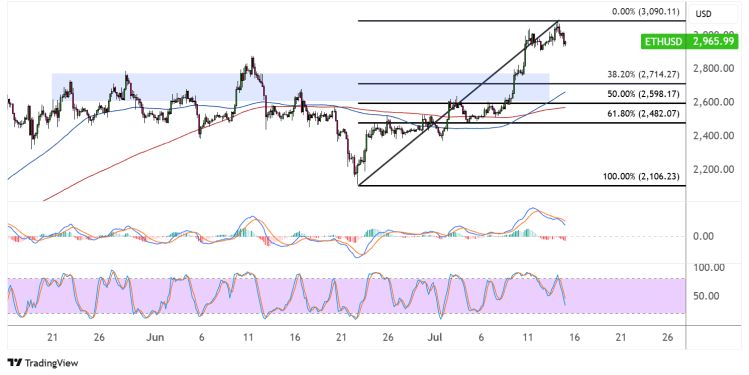Click the 2,800.00 price axis value
Image resolution: width=749 pixels, height=375 pixels.
click(x=713, y=68)
